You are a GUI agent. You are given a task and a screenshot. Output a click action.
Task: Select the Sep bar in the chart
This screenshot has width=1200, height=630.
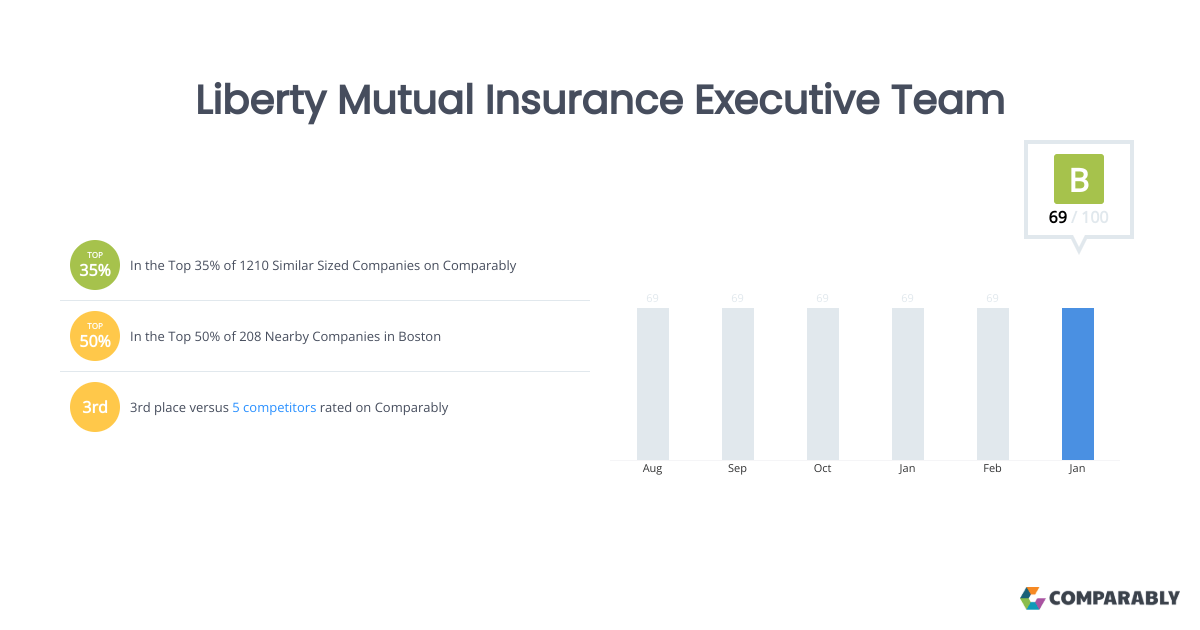pos(737,383)
